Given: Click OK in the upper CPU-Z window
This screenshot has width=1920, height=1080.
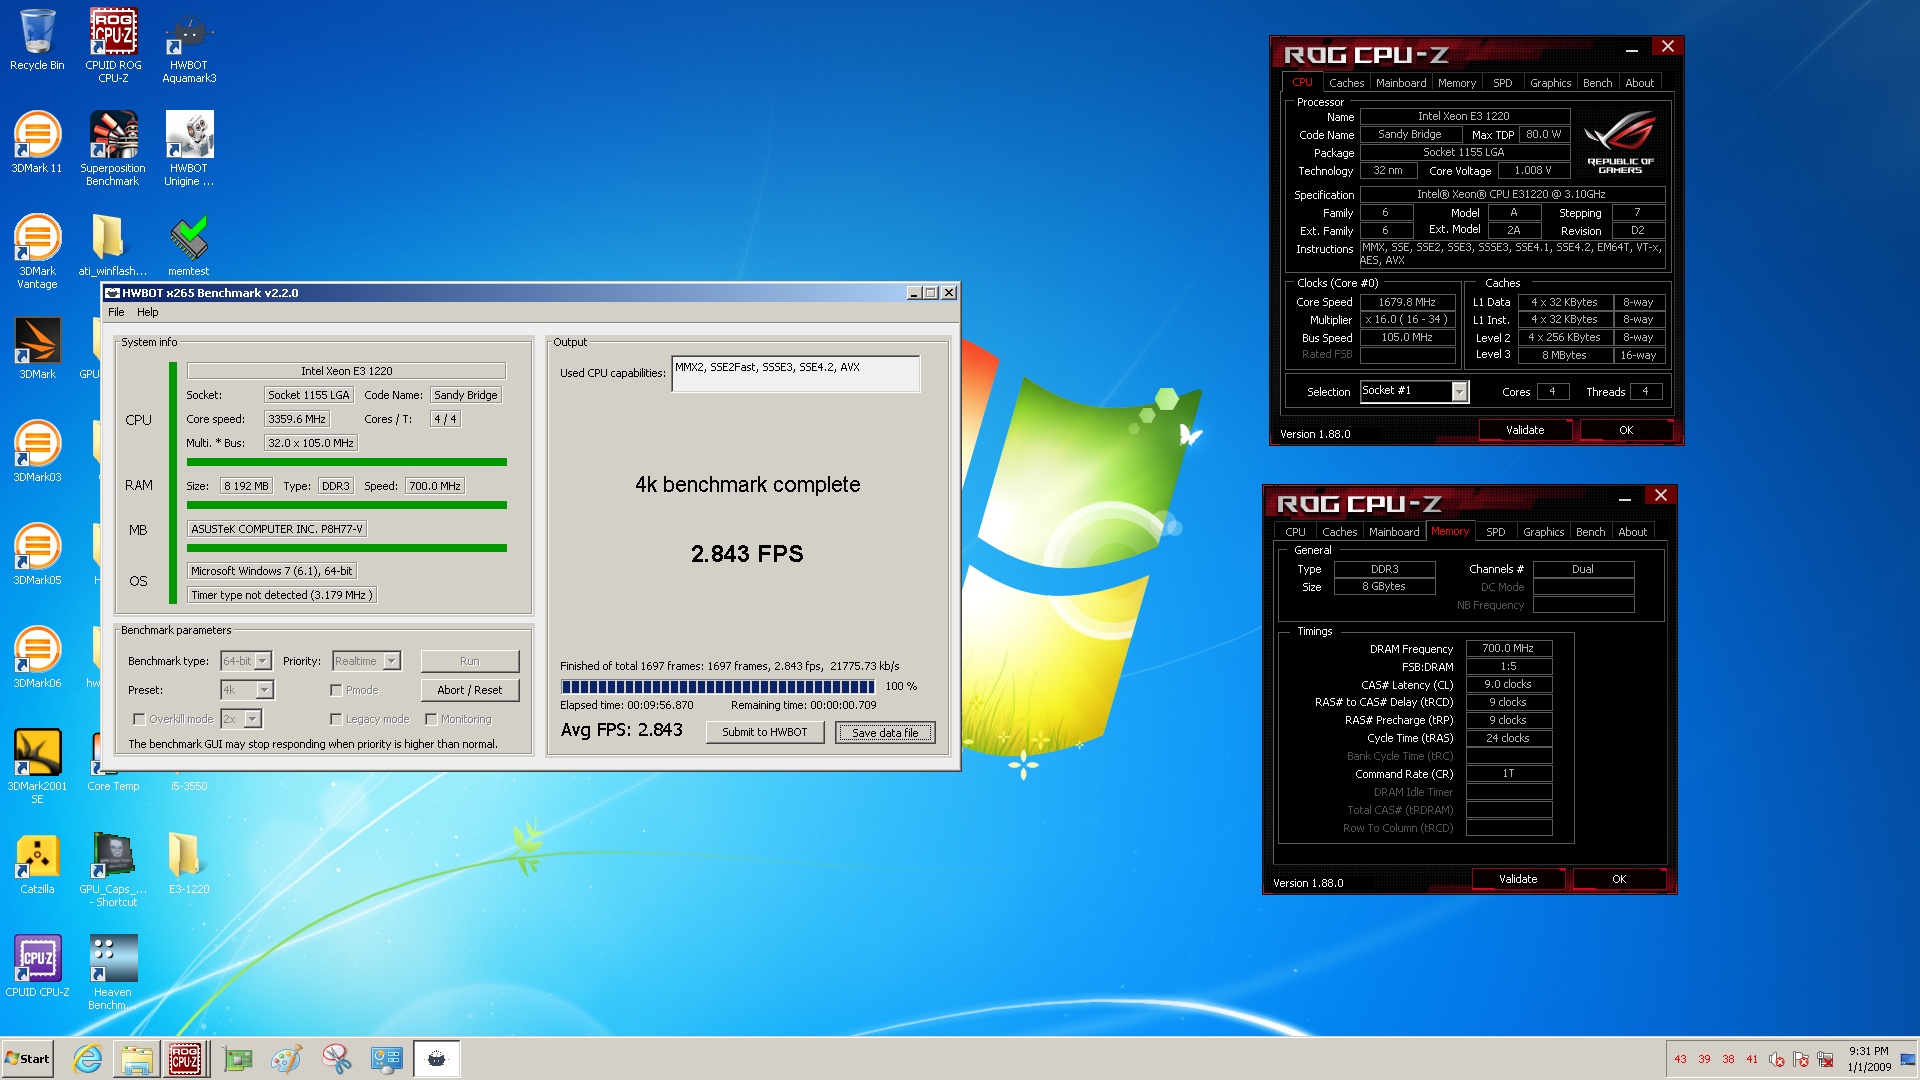Looking at the screenshot, I should 1626,430.
